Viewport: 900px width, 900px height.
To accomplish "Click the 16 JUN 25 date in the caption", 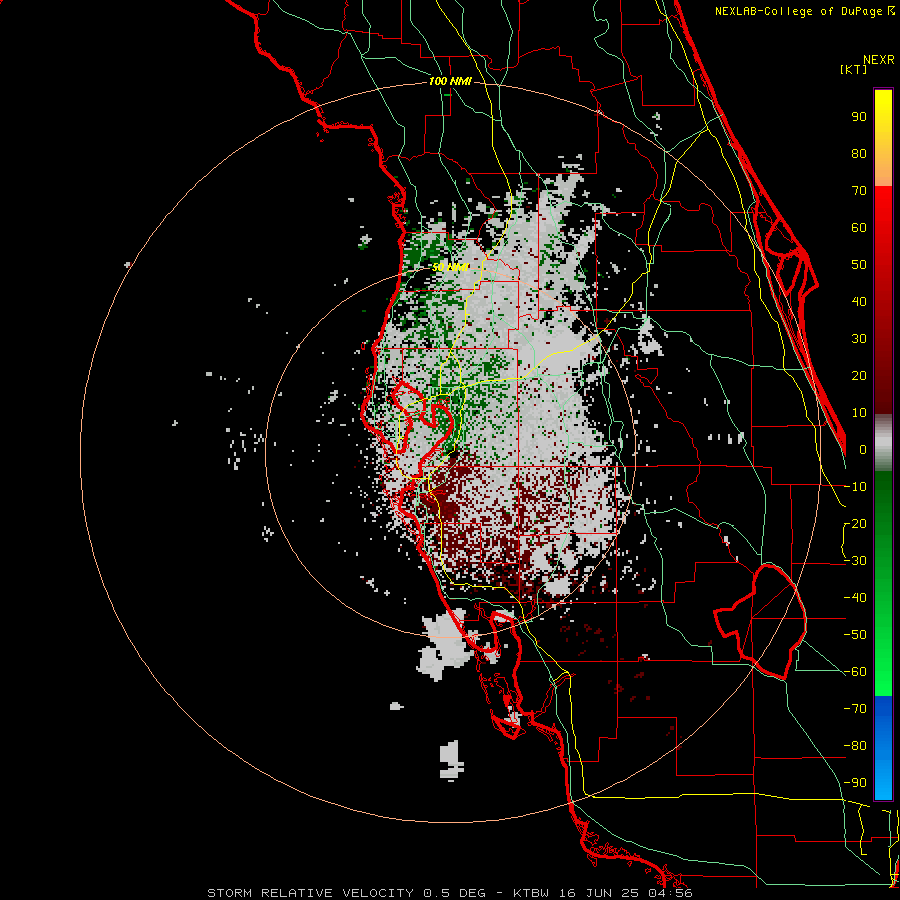I will (x=599, y=893).
